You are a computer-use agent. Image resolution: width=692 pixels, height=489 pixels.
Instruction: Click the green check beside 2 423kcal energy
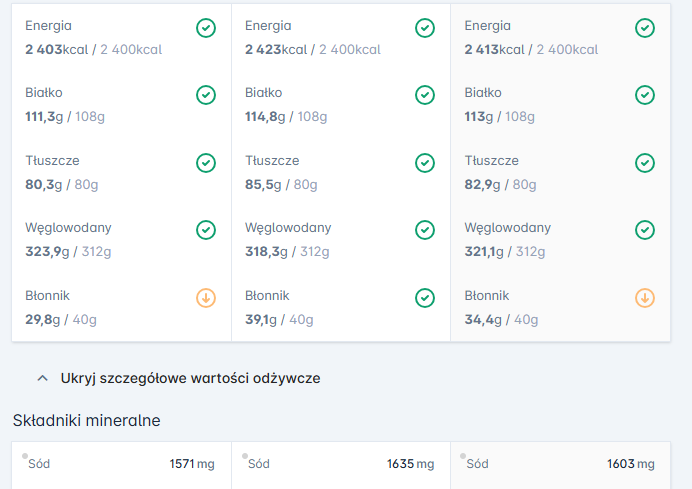pyautogui.click(x=425, y=28)
